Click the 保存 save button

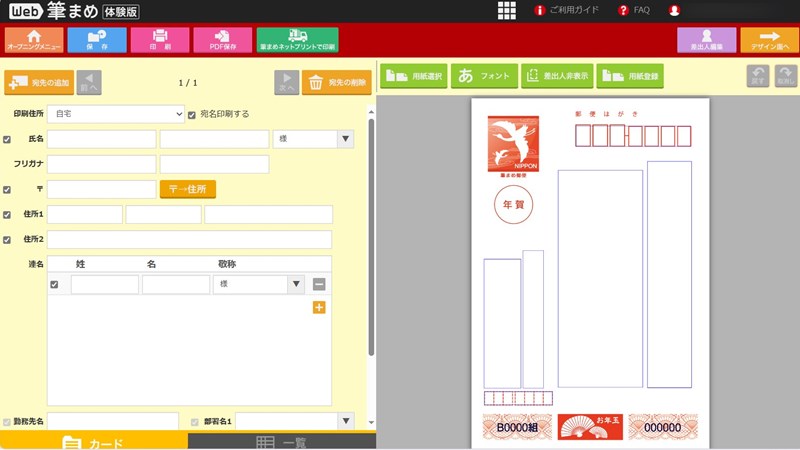[x=97, y=40]
